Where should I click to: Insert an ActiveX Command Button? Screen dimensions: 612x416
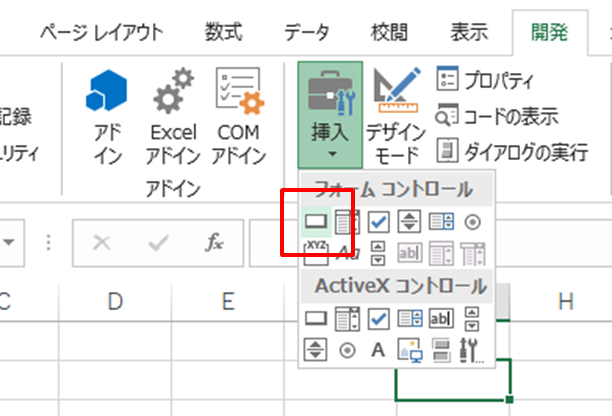pos(316,318)
